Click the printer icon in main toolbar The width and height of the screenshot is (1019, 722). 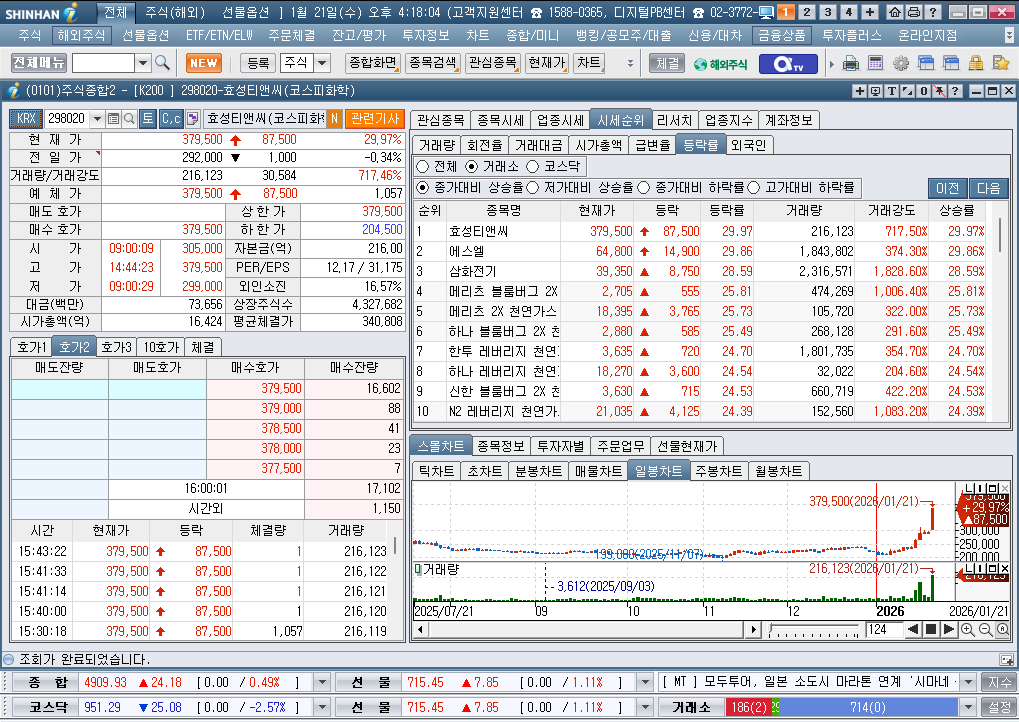click(850, 63)
